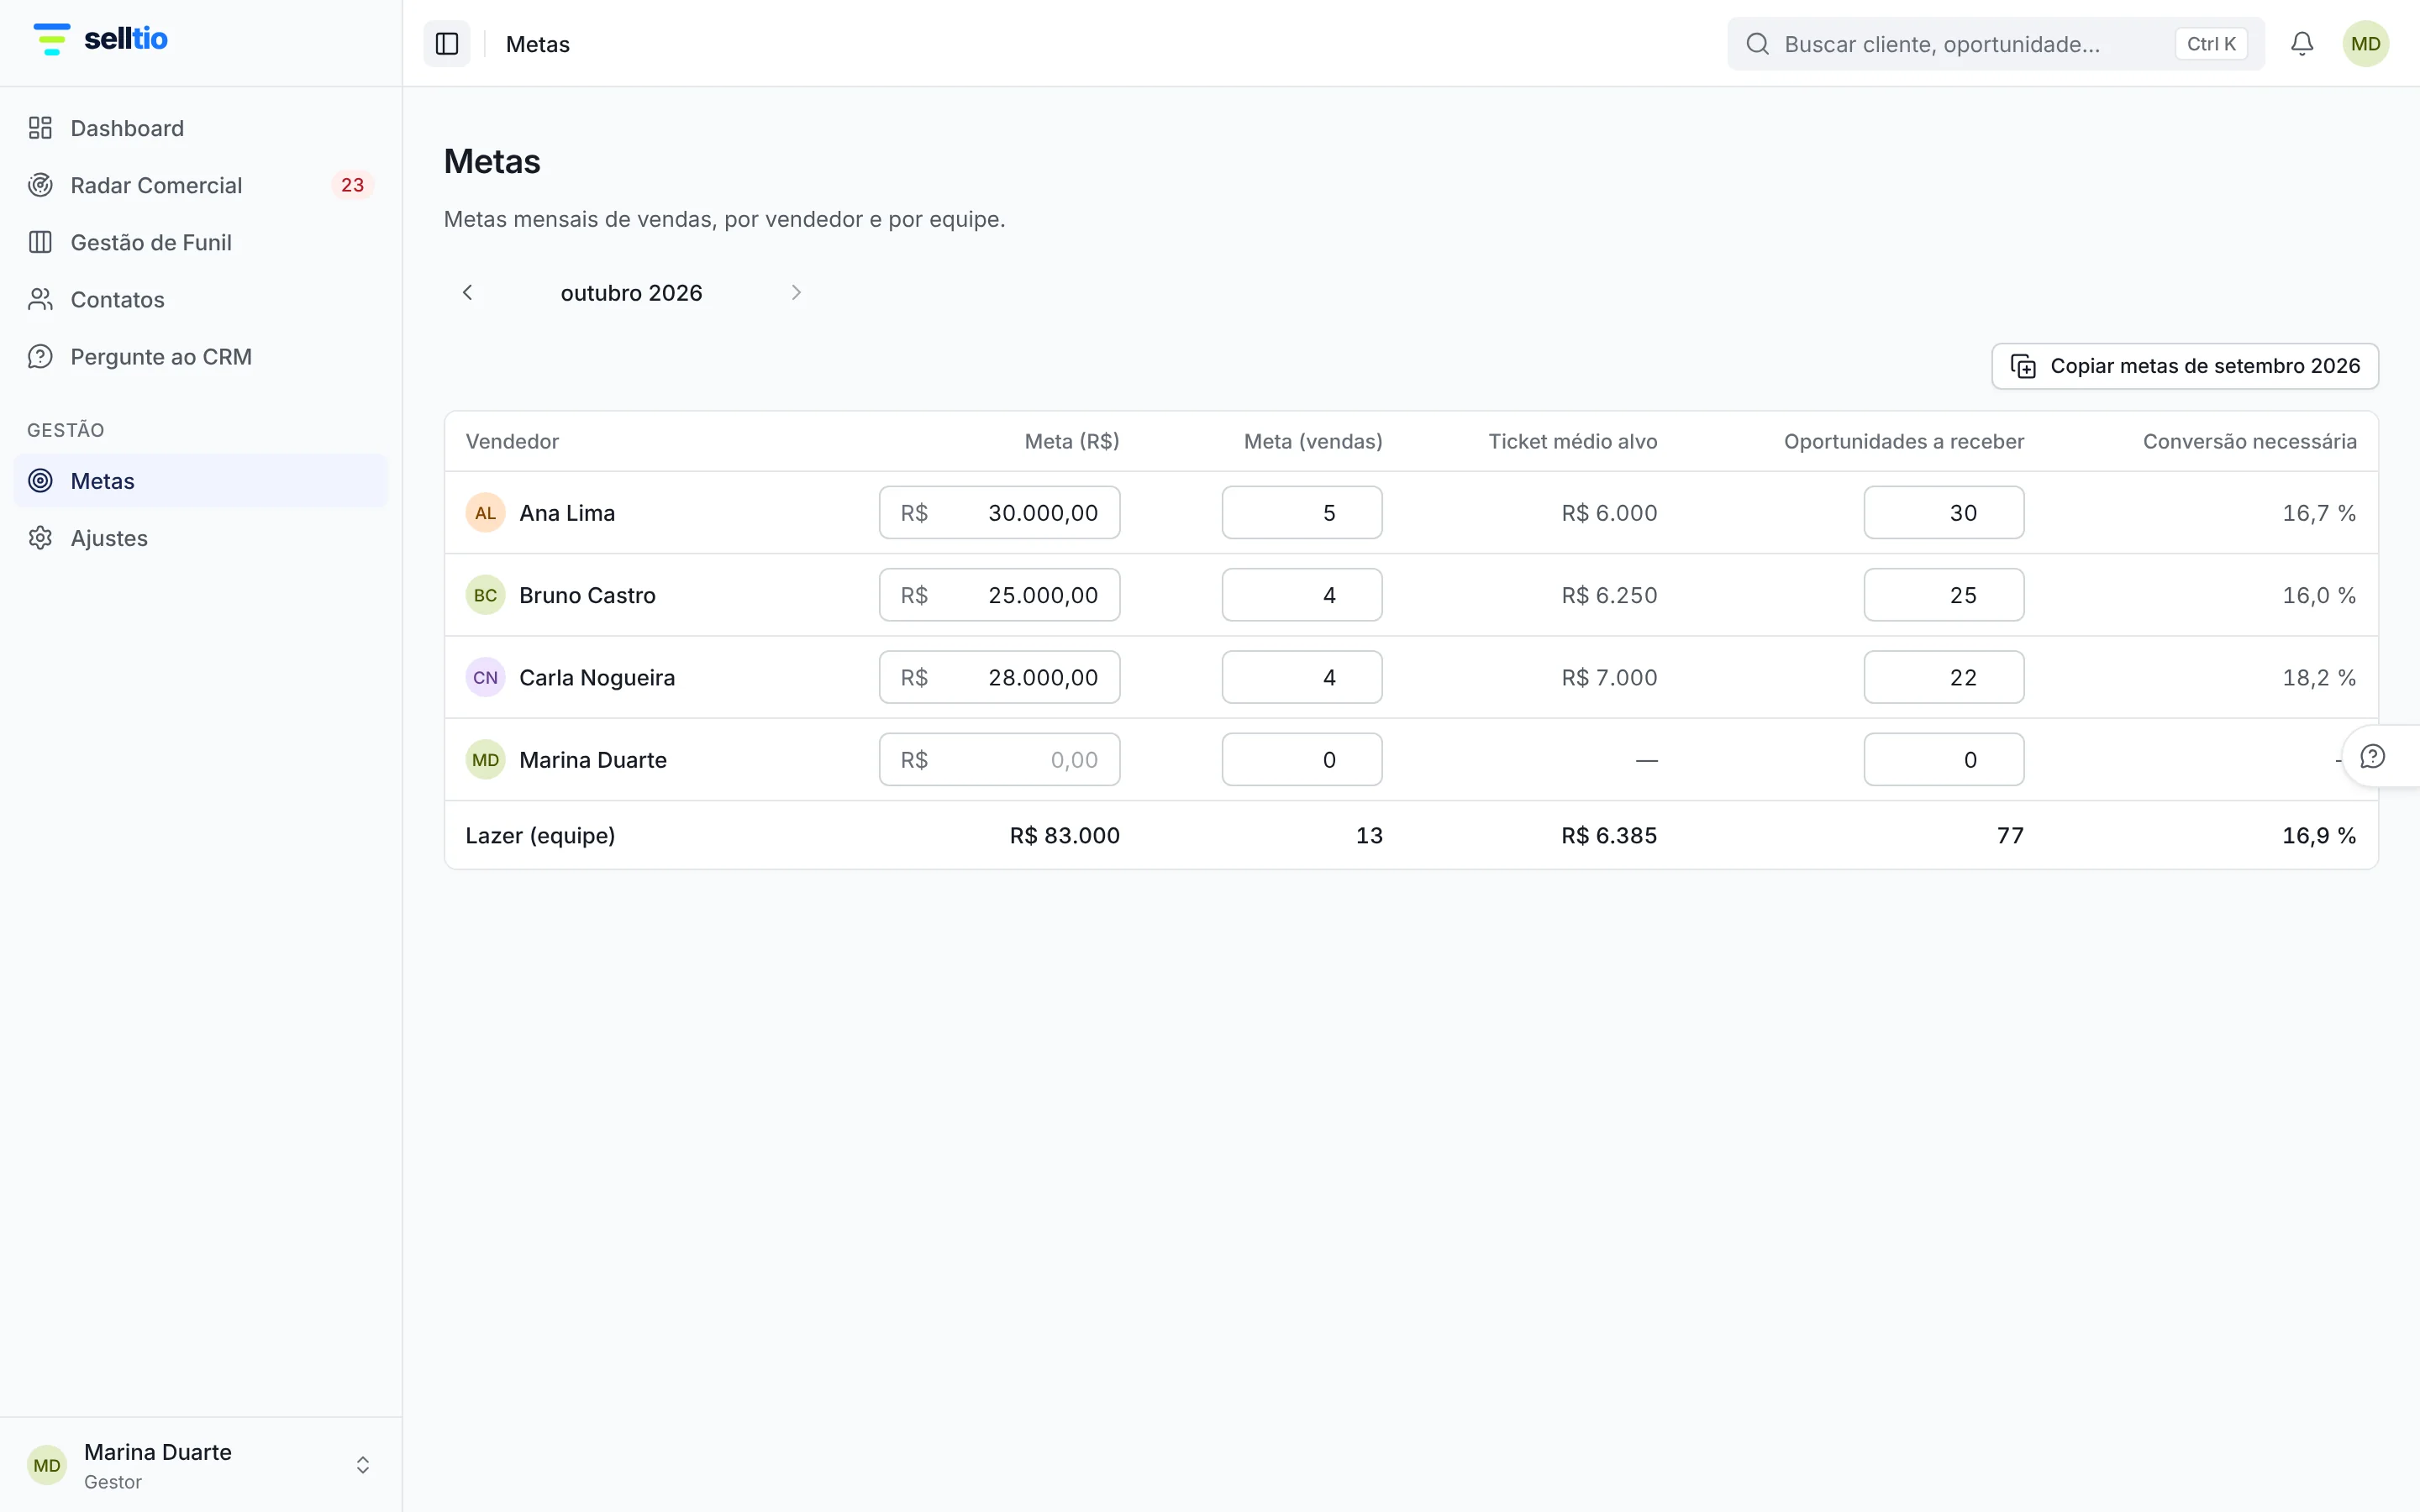The height and width of the screenshot is (1512, 2420).
Task: Focus the Buscar cliente search field
Action: 1995,44
